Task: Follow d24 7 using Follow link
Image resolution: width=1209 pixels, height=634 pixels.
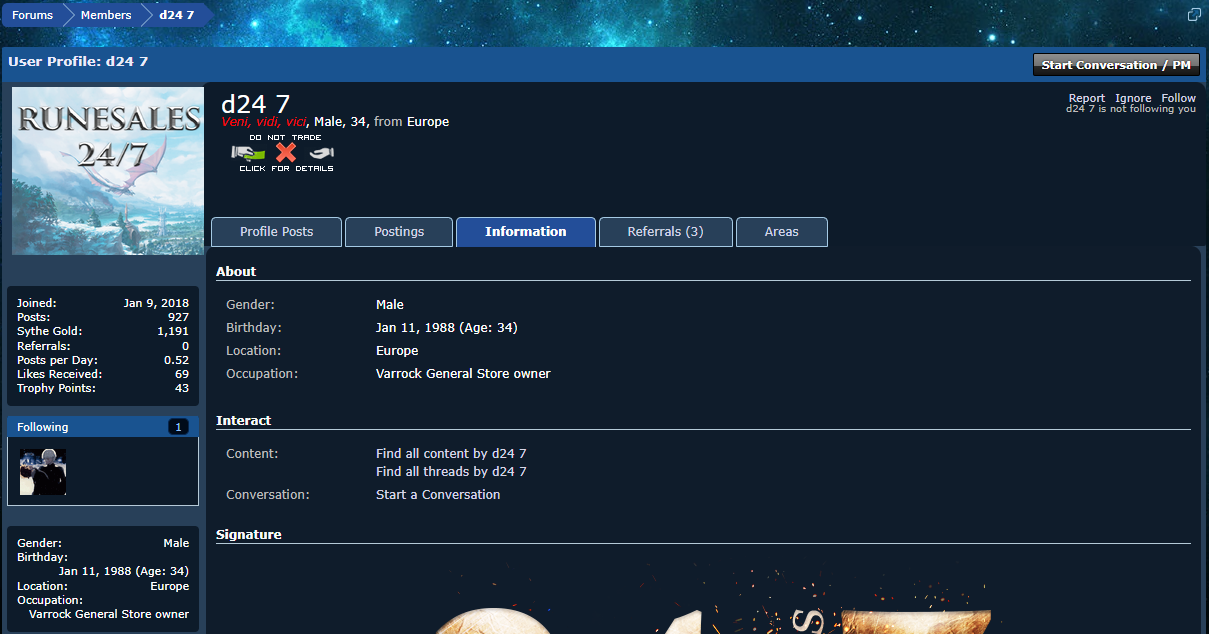Action: pos(1178,98)
